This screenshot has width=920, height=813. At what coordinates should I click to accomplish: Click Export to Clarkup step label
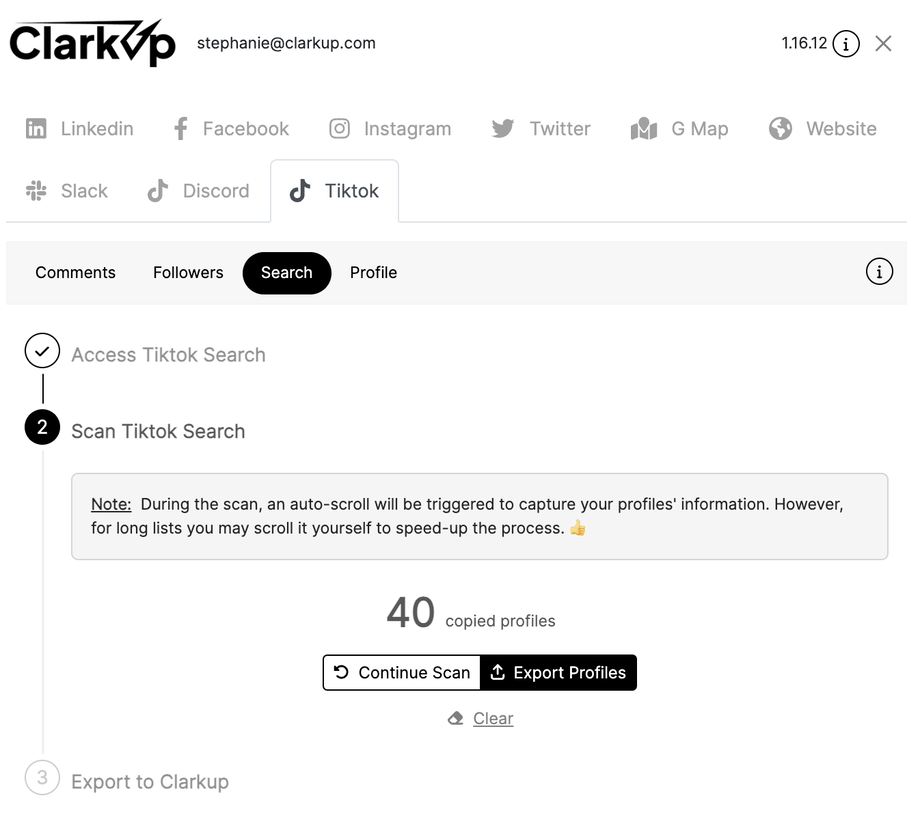pyautogui.click(x=150, y=782)
